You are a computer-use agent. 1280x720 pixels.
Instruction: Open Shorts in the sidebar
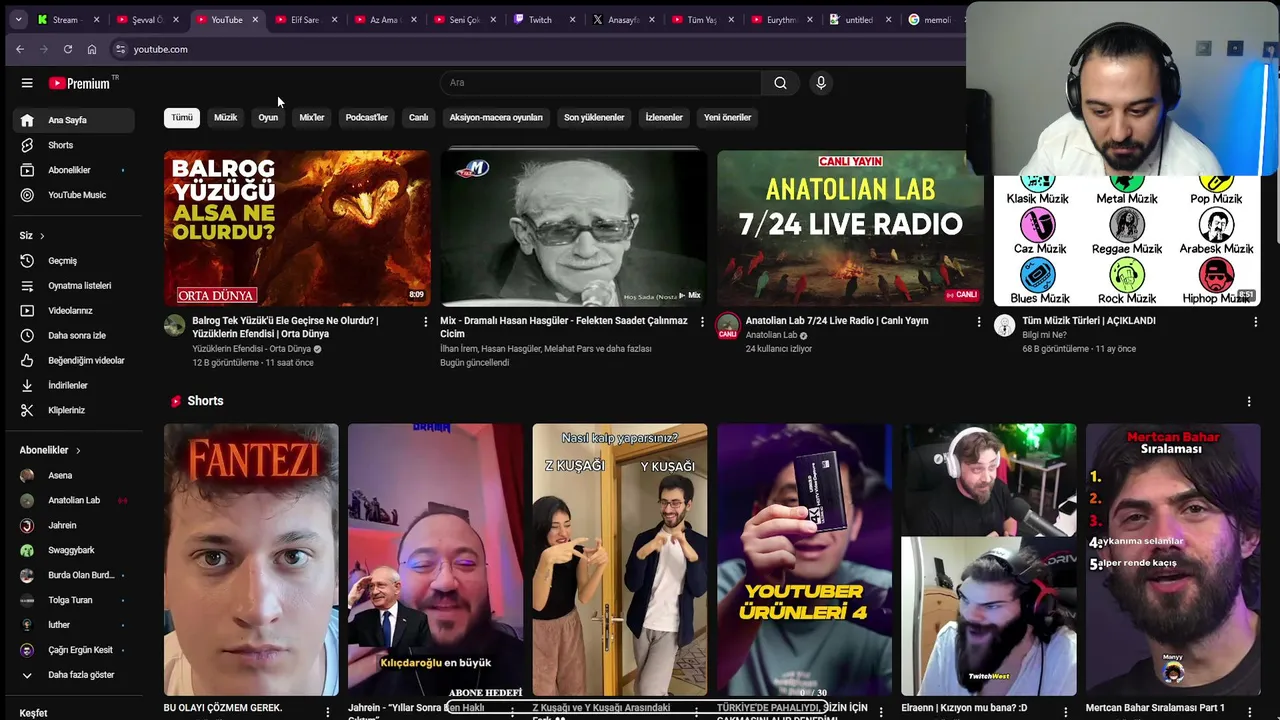coord(74,145)
